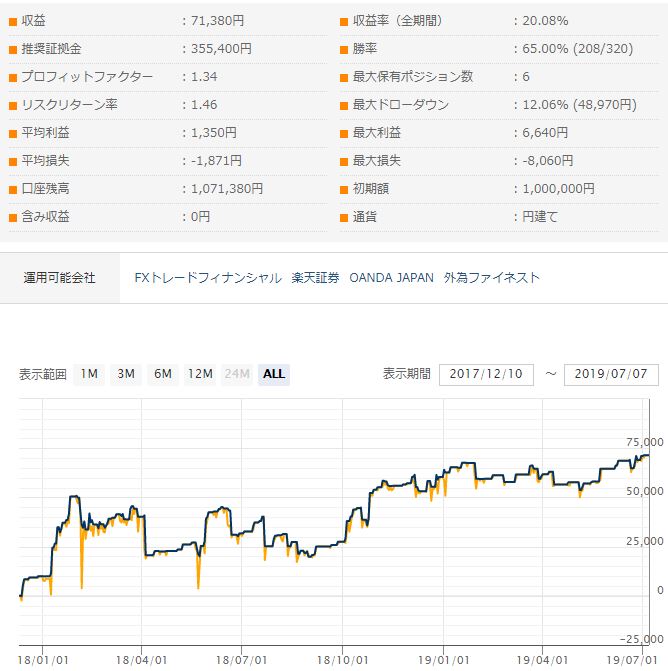Open the FXトレードフィナンシャル link
Viewport: 668px width, 671px height.
(x=208, y=278)
